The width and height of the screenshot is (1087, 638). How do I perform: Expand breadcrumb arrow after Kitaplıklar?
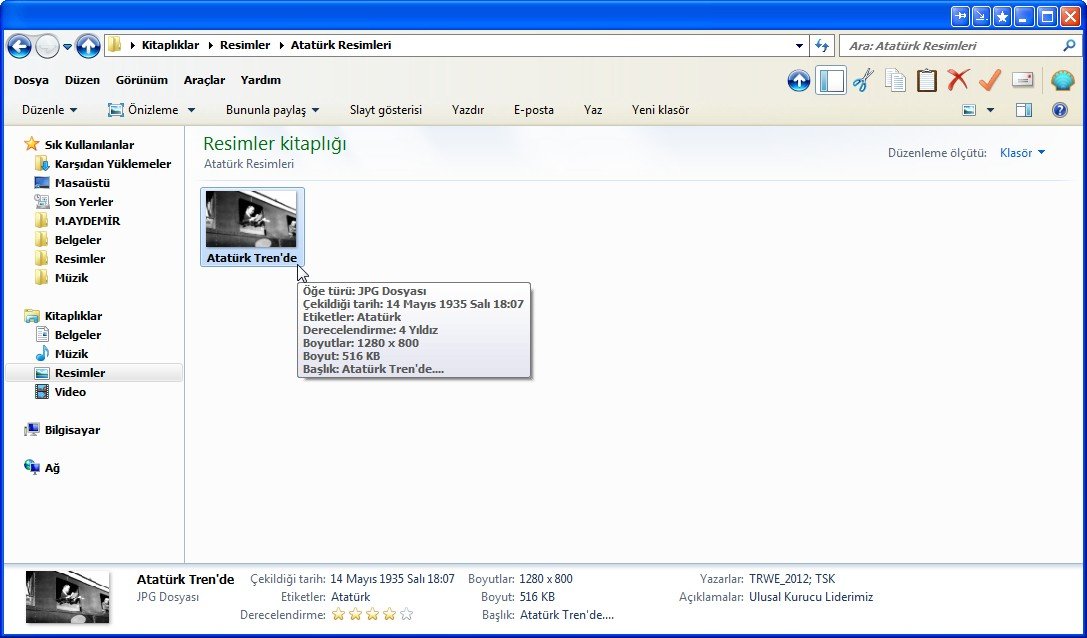[x=211, y=46]
